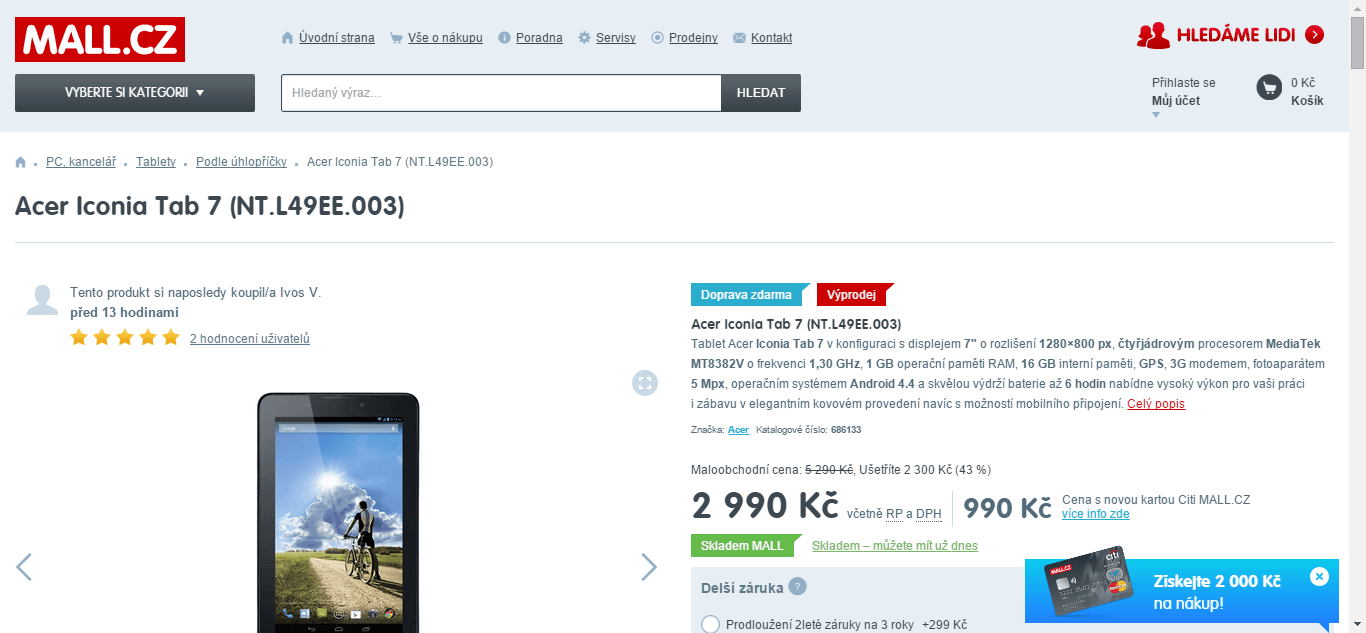Open Servisy menu link

(x=616, y=38)
